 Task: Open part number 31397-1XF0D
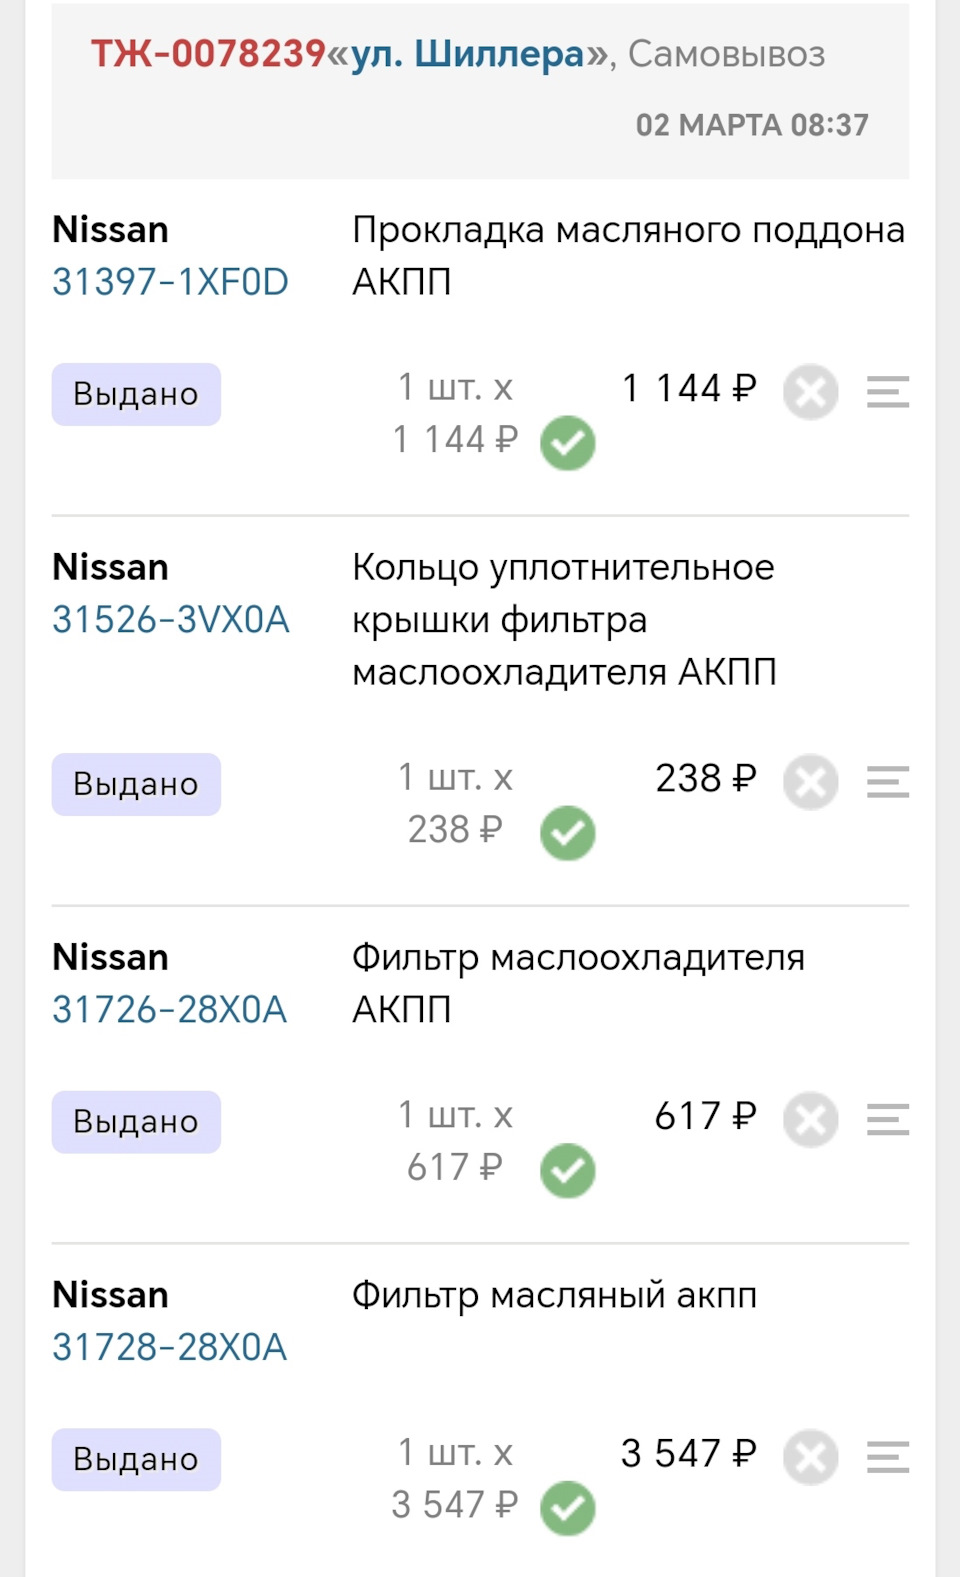tap(170, 282)
